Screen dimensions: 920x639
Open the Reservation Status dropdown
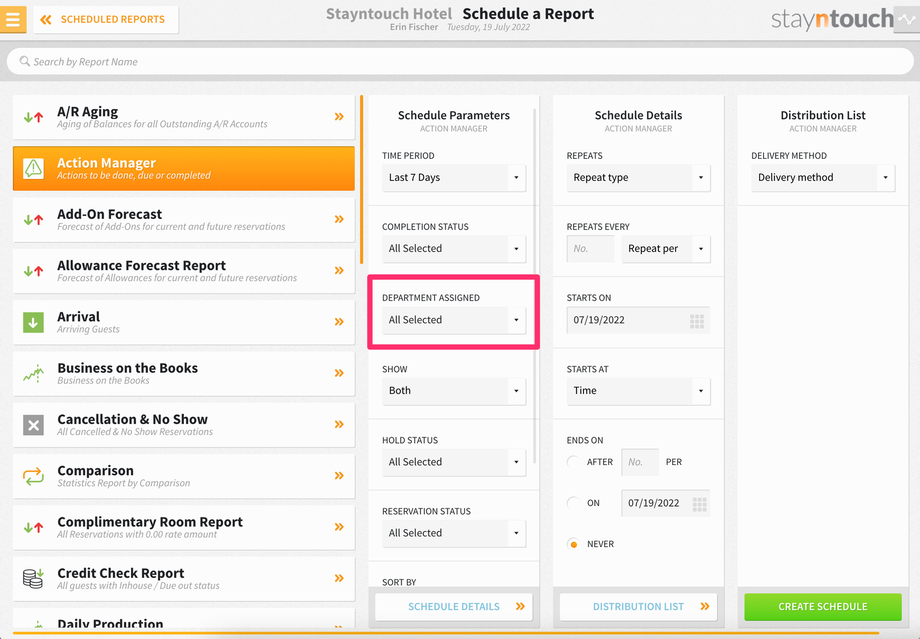click(454, 533)
